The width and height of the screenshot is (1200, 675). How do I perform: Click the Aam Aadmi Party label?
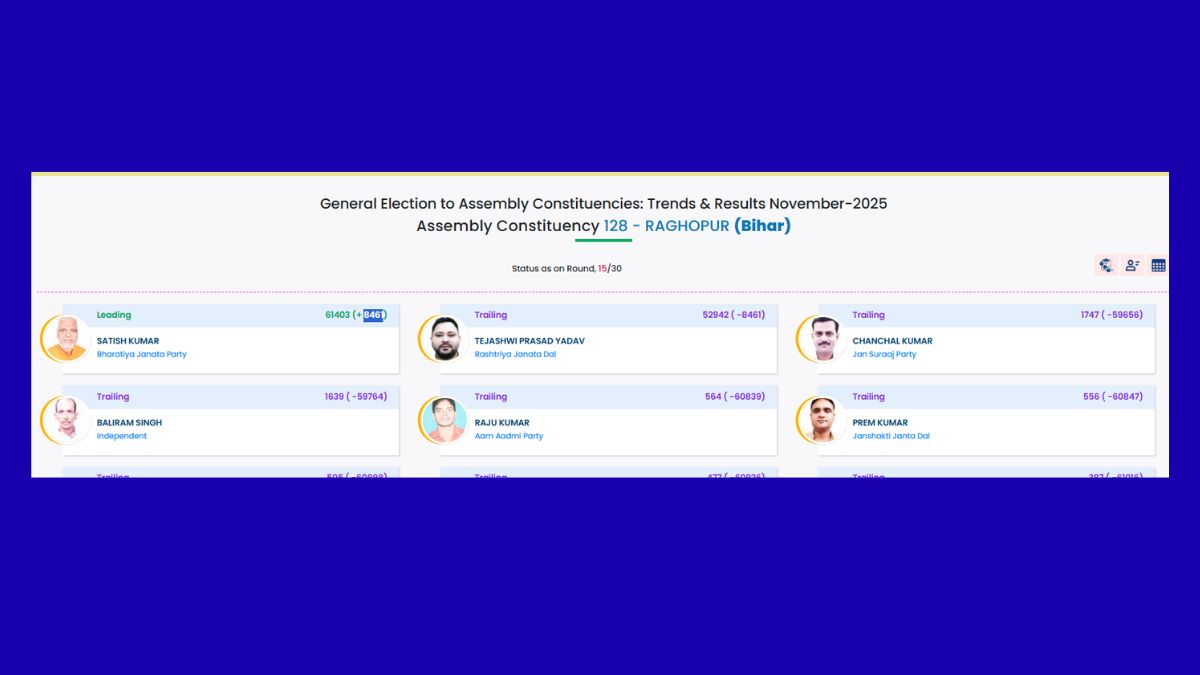tap(509, 436)
